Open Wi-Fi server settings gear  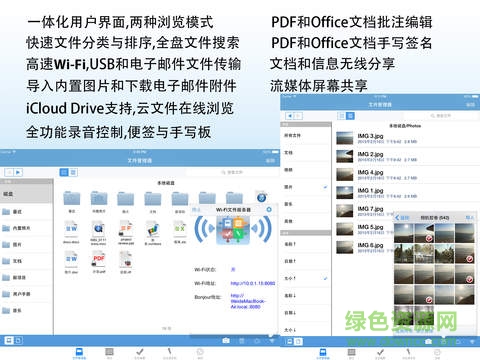[x=269, y=210]
